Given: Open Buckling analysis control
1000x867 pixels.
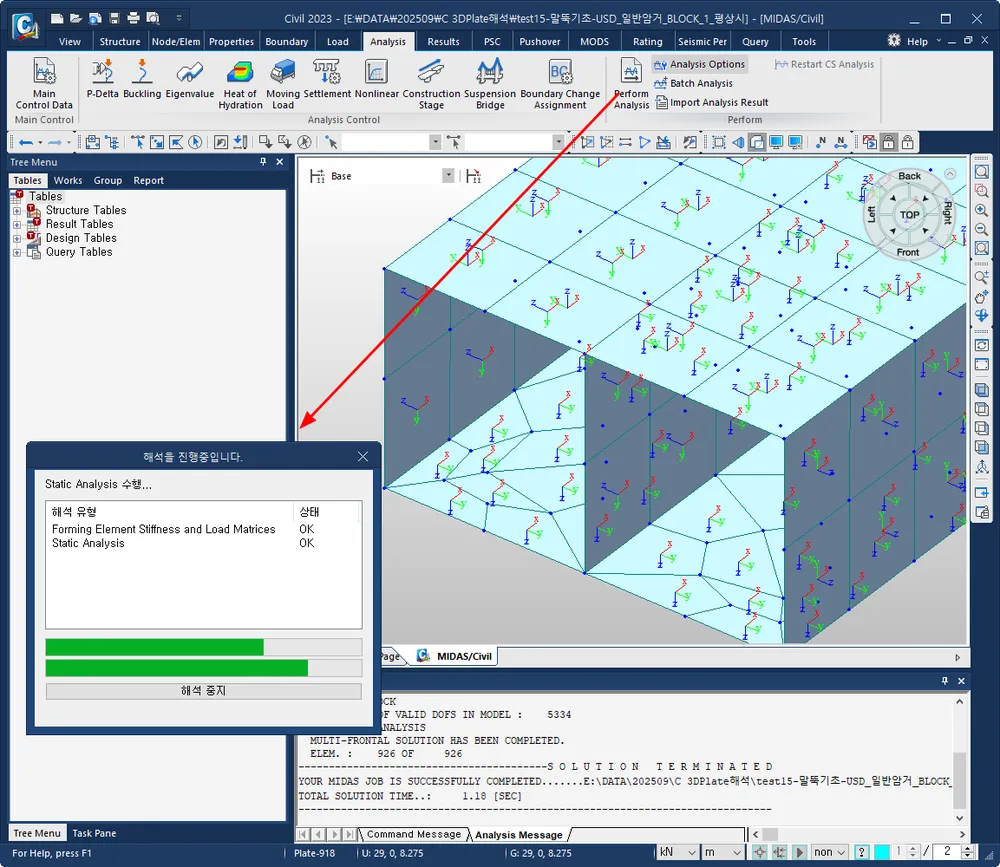Looking at the screenshot, I should coord(142,78).
